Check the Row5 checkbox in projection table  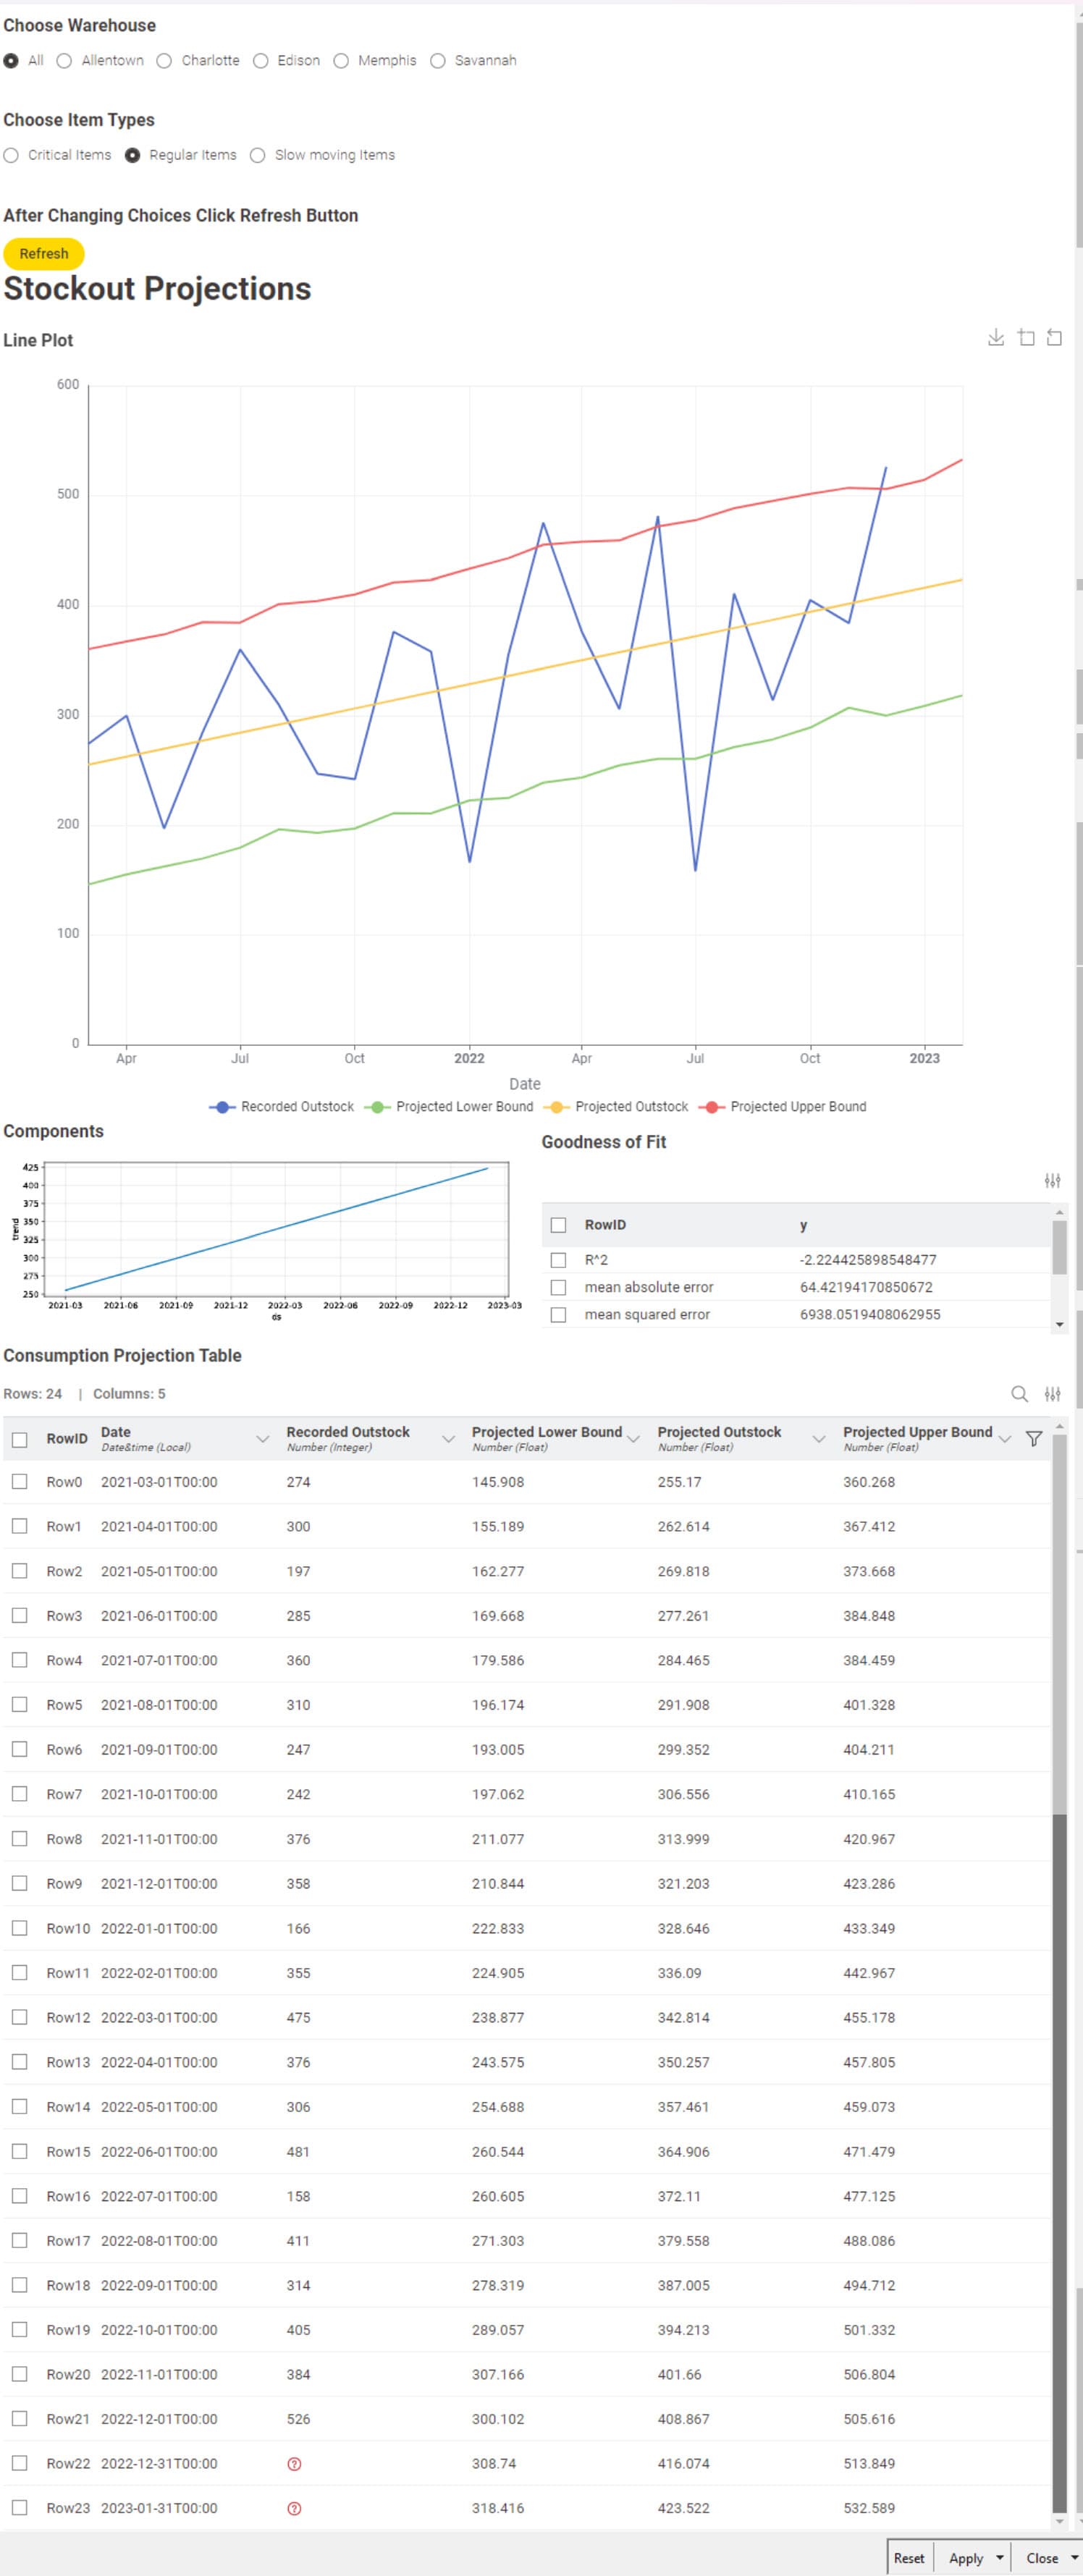point(19,1704)
